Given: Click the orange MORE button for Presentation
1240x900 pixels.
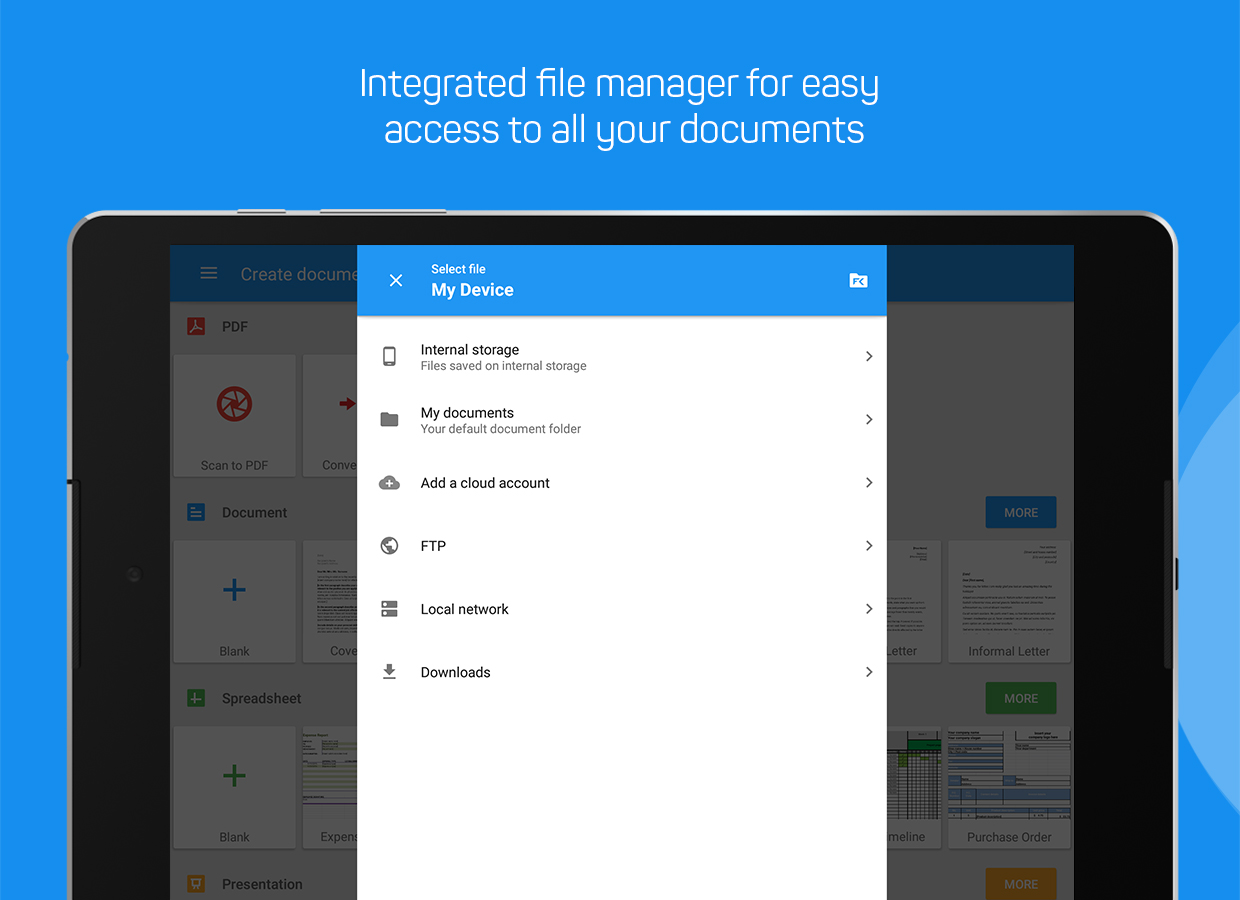Looking at the screenshot, I should coord(1020,884).
